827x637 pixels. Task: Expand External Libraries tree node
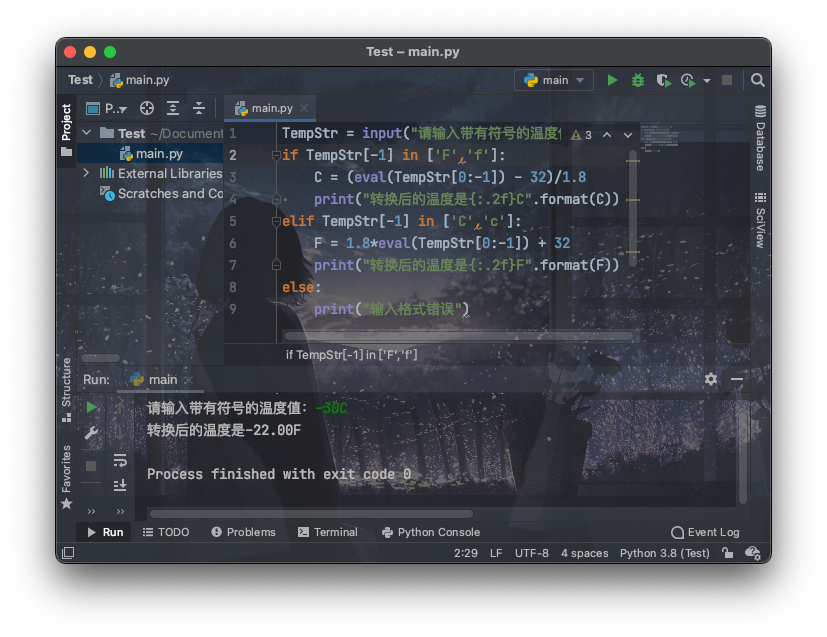pos(87,173)
